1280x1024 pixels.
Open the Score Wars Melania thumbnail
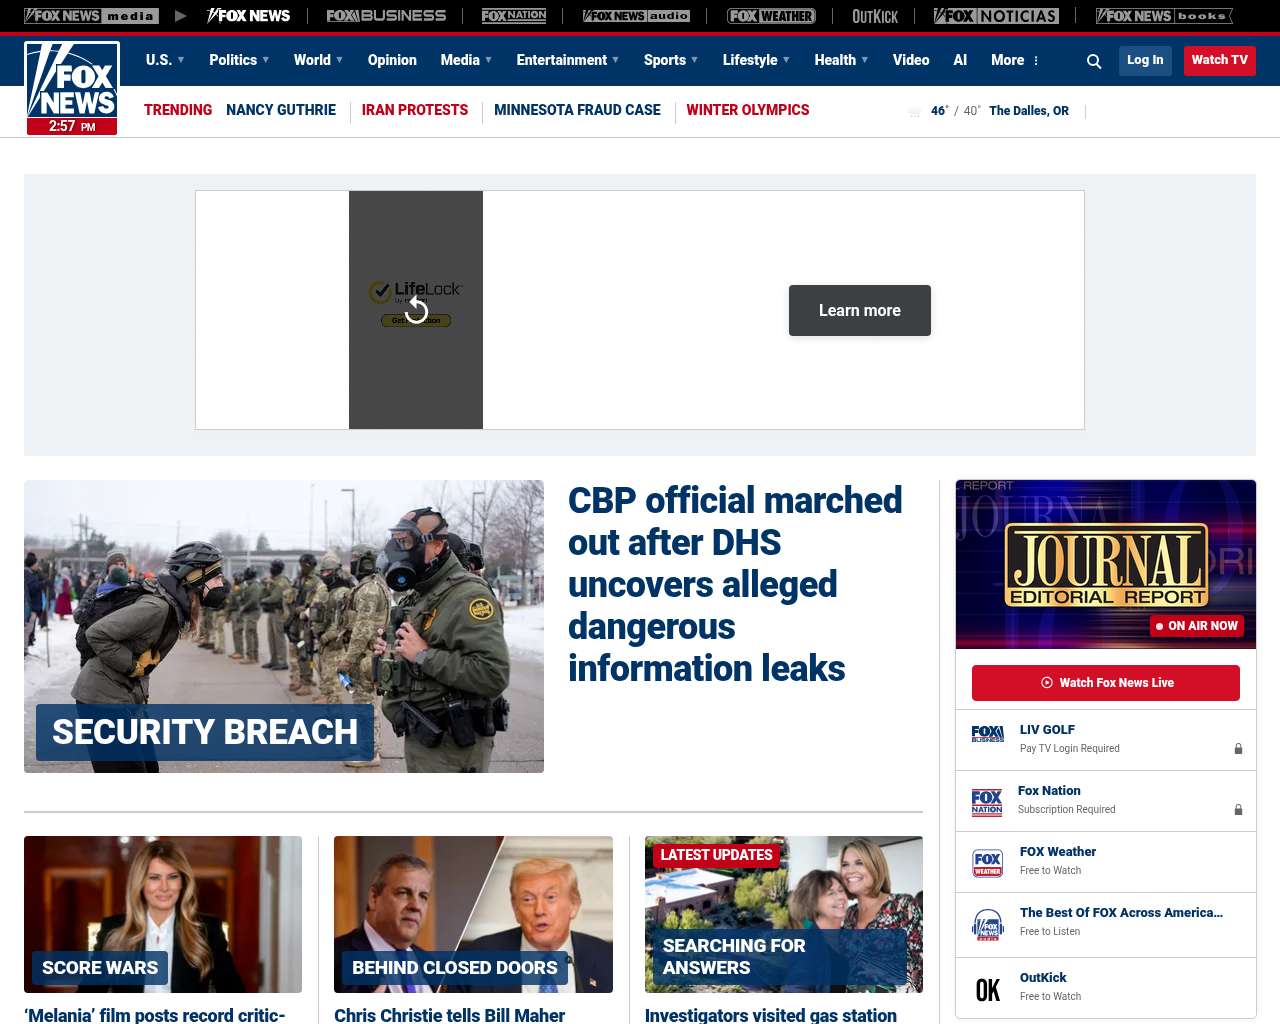coord(163,914)
